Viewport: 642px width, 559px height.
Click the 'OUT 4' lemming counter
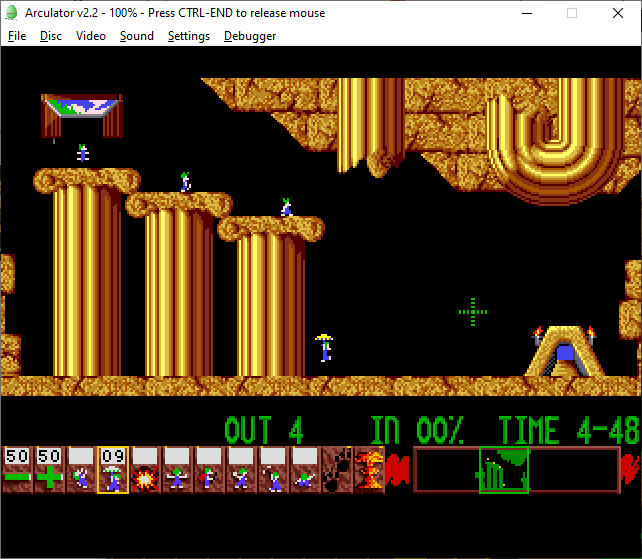point(264,430)
